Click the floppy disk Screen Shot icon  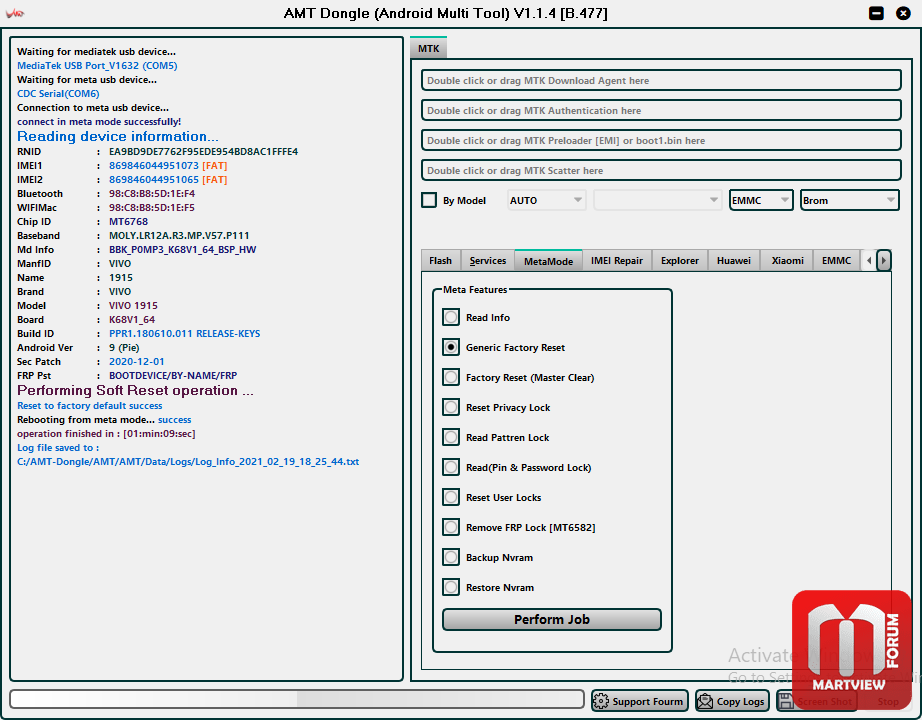click(x=786, y=701)
